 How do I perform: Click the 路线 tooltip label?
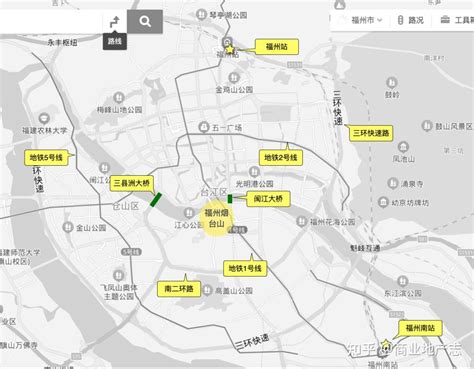point(115,41)
